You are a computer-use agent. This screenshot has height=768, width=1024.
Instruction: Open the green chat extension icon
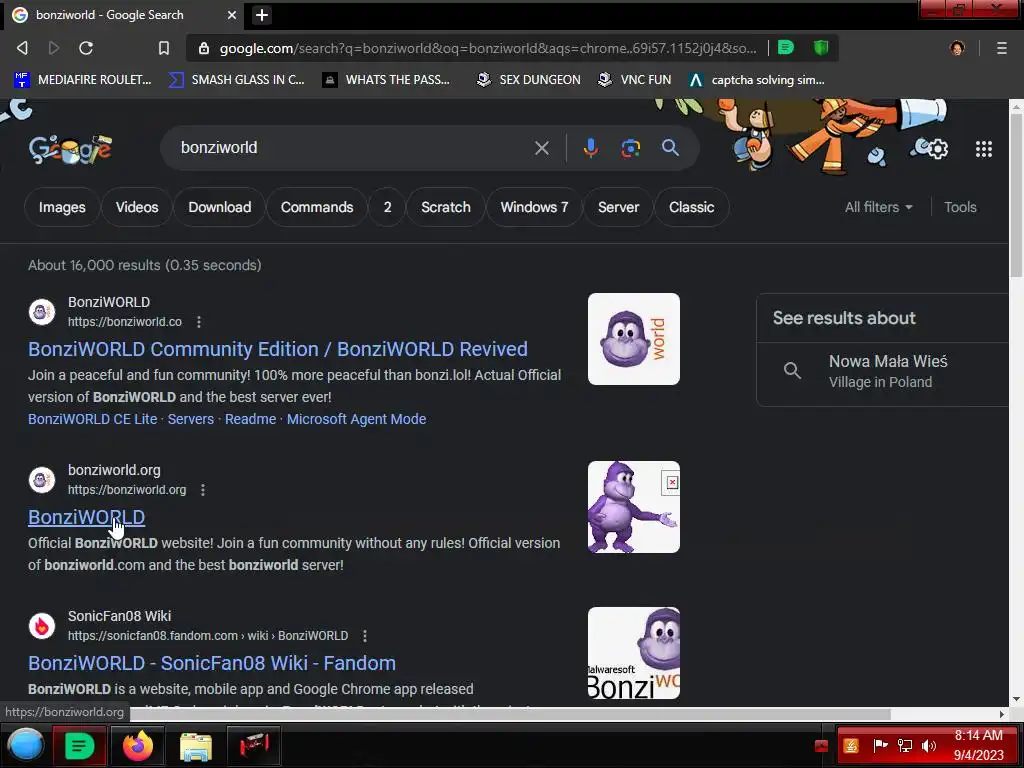pos(786,47)
